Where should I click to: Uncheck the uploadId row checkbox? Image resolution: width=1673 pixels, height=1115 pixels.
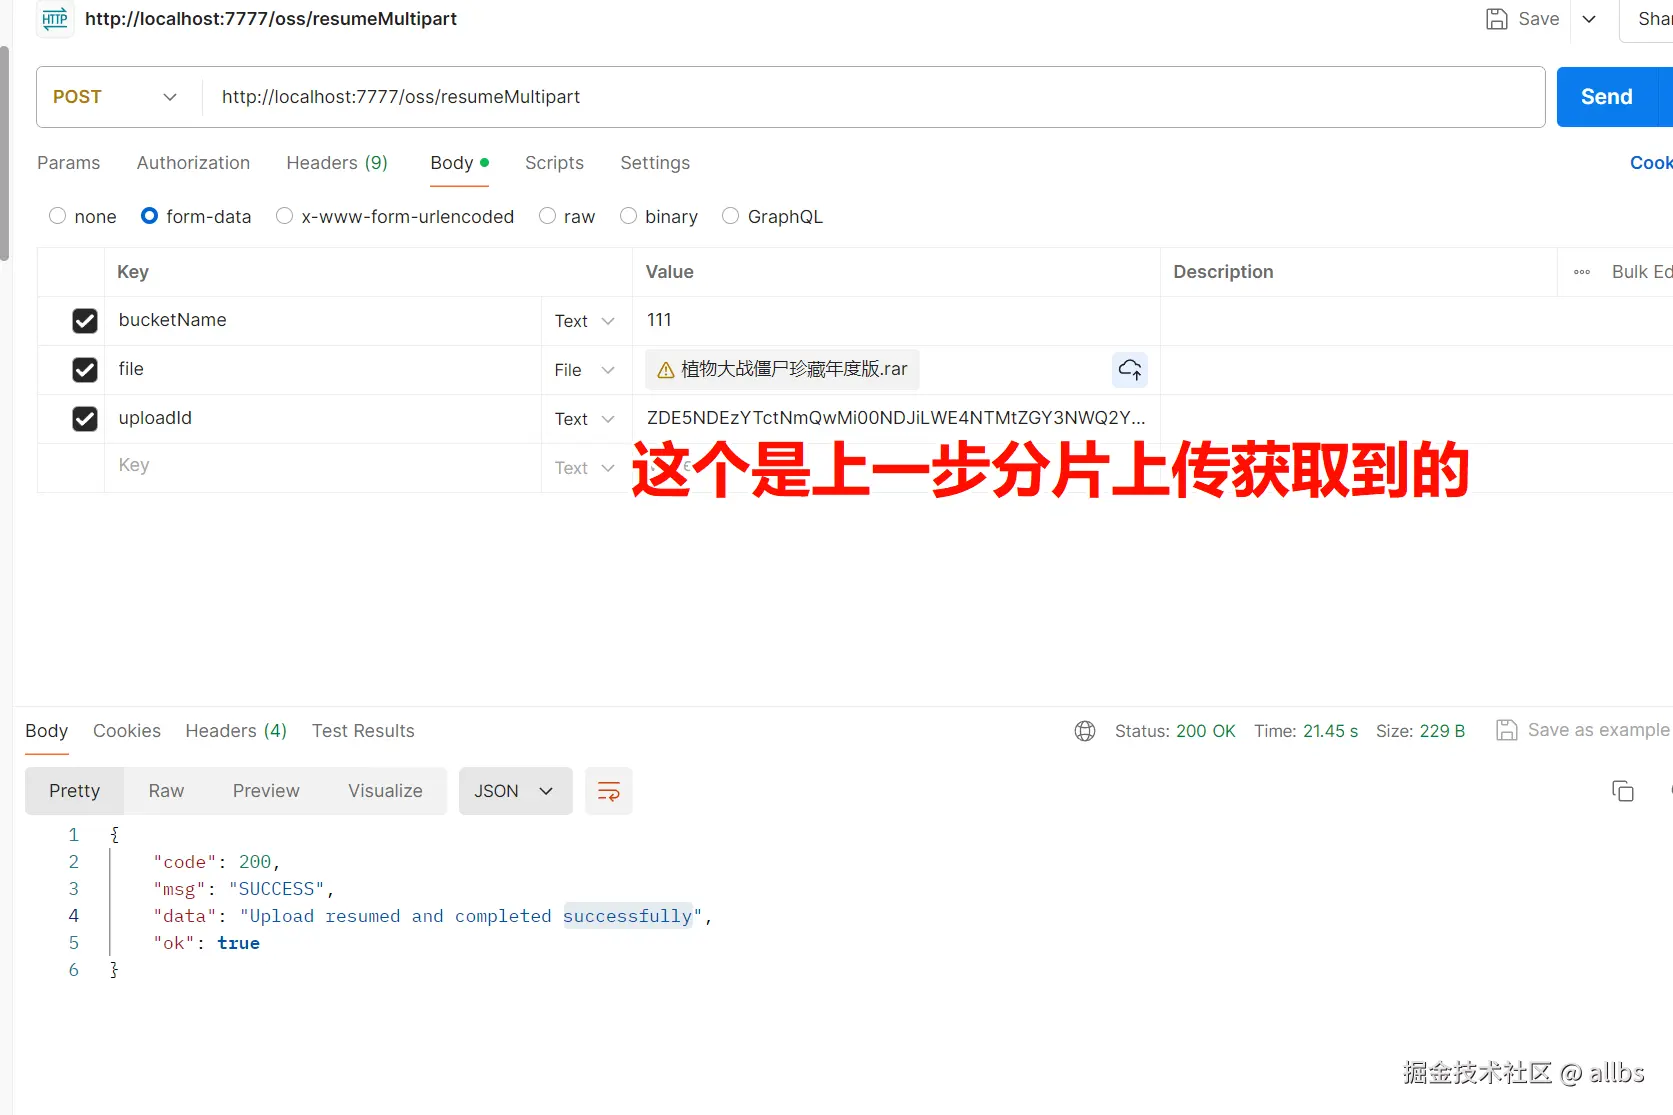(85, 419)
